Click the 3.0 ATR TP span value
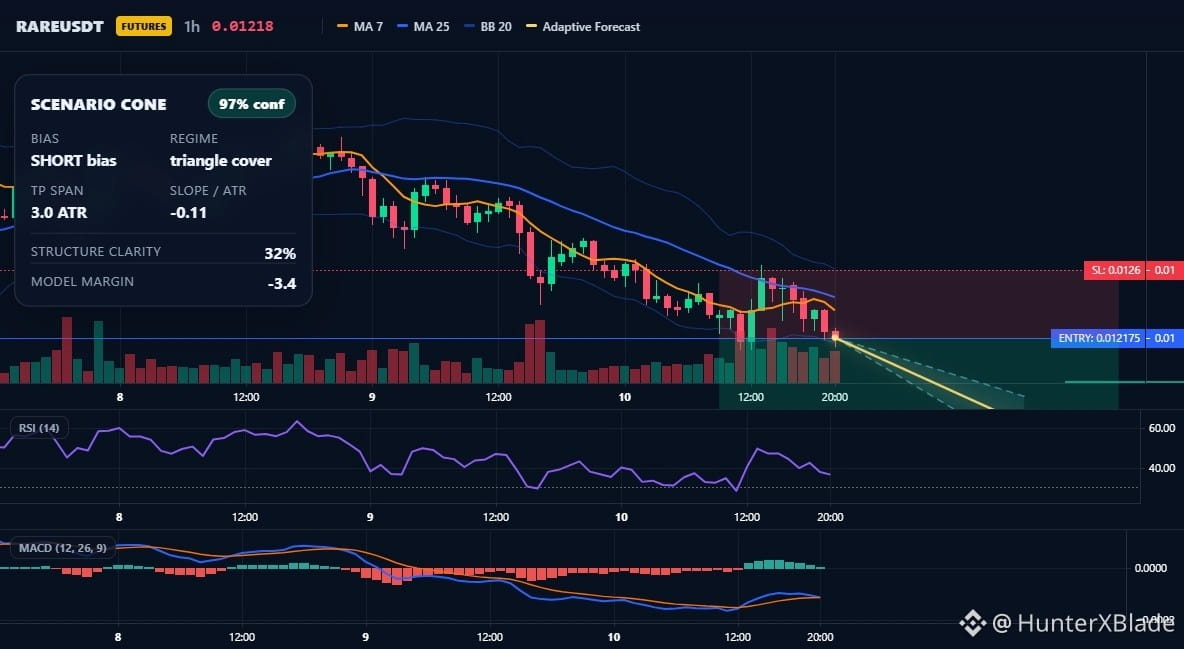Viewport: 1184px width, 649px height. pos(59,212)
